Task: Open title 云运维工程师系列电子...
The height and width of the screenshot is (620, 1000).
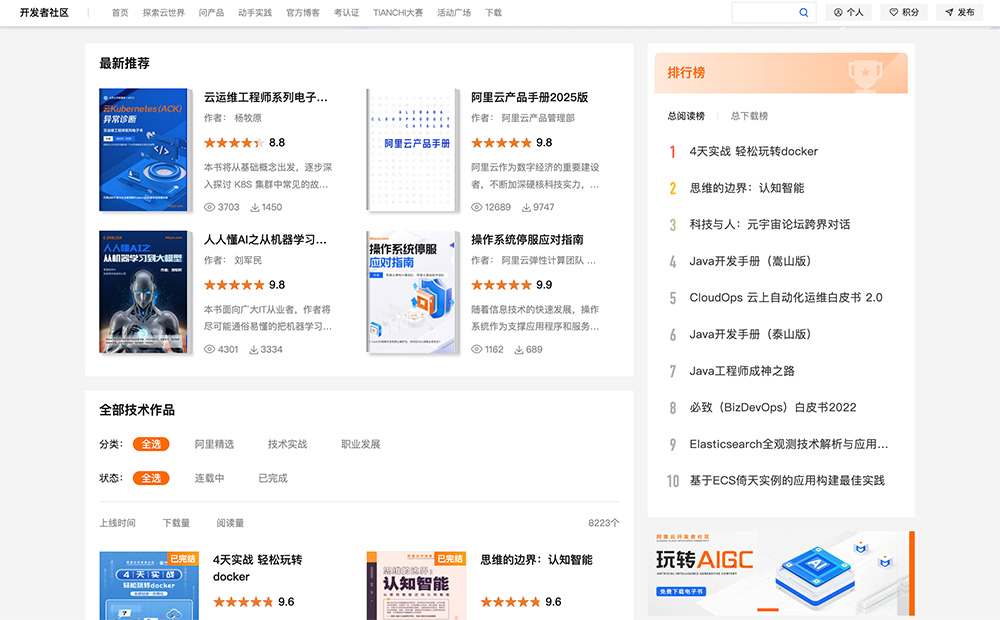Action: (265, 97)
